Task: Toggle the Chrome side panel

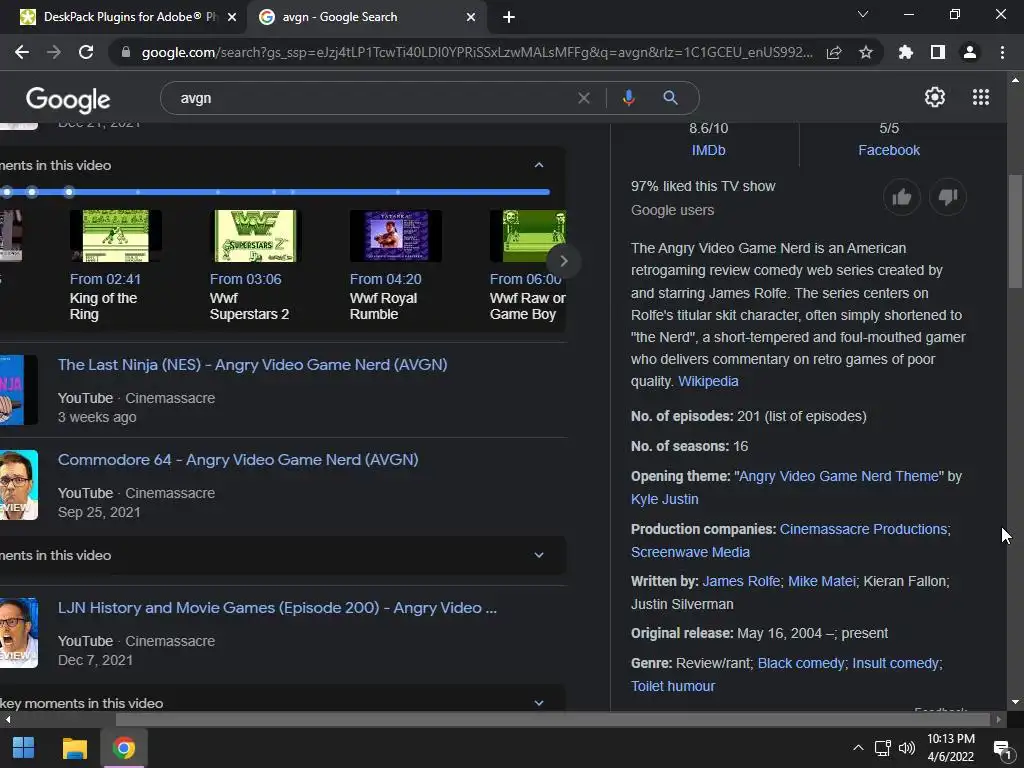Action: coord(938,52)
